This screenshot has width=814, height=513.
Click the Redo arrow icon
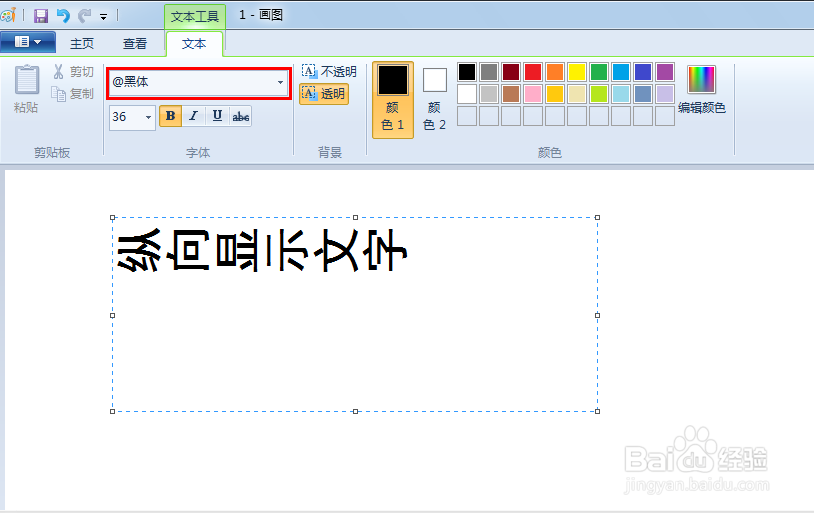coord(85,16)
